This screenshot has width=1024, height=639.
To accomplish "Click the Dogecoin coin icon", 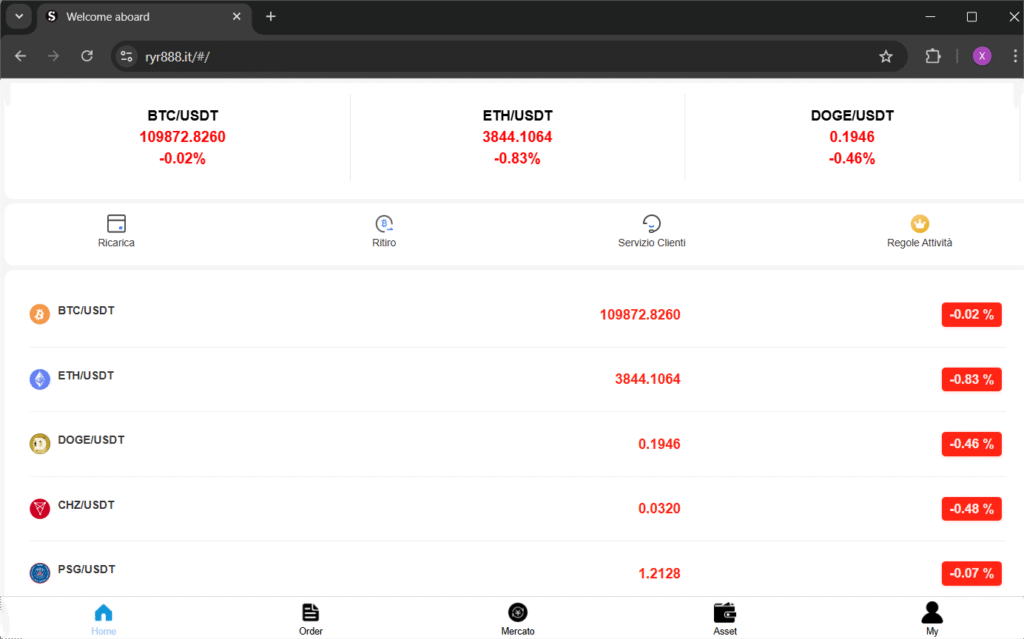I will point(39,444).
